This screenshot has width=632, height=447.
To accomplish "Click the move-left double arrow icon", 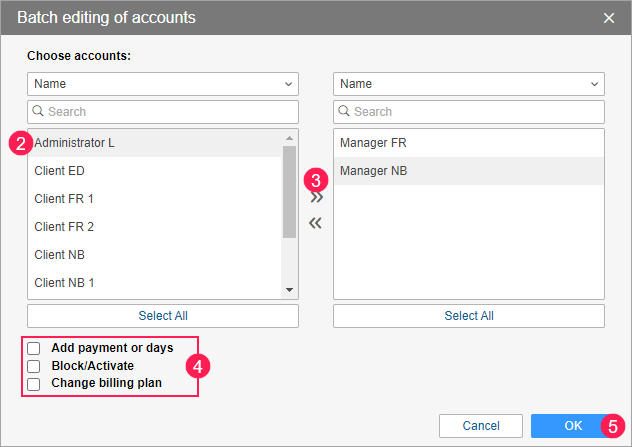I will [x=315, y=223].
